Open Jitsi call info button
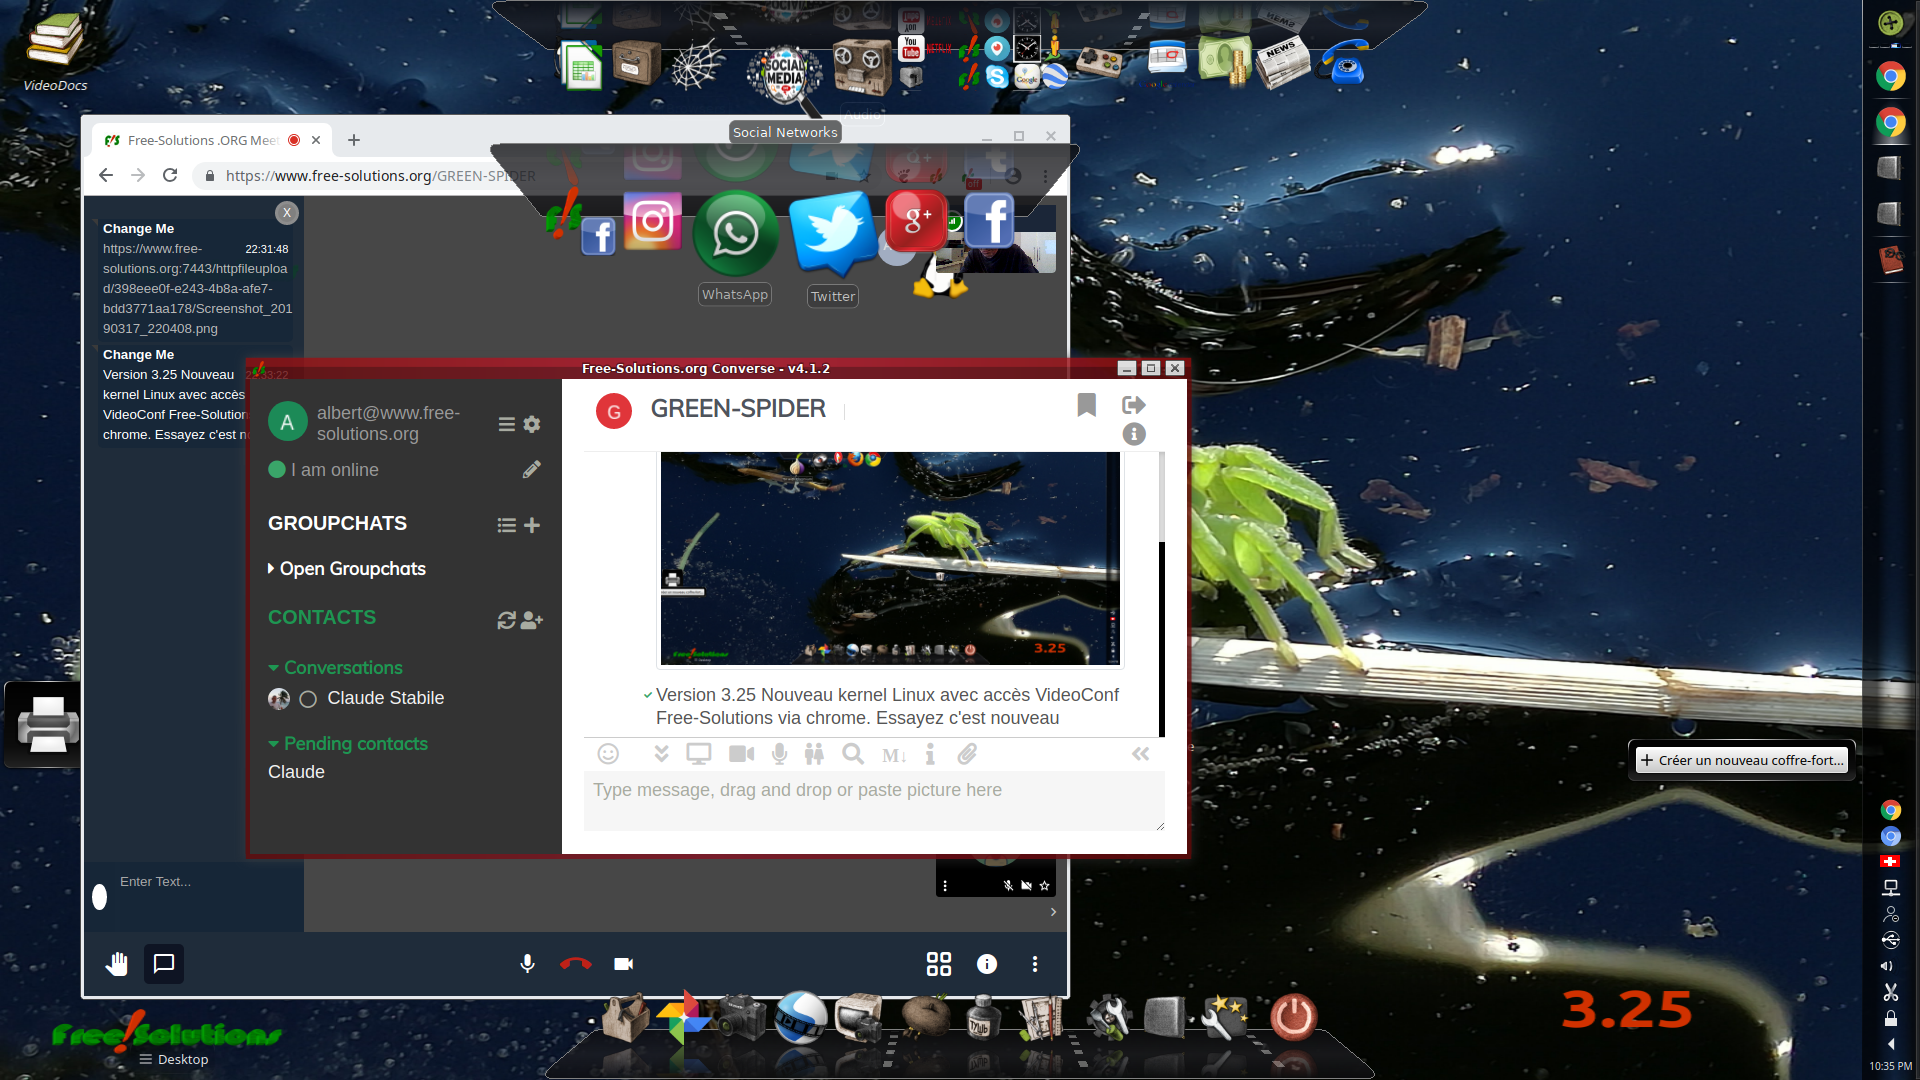The height and width of the screenshot is (1080, 1920). click(987, 964)
